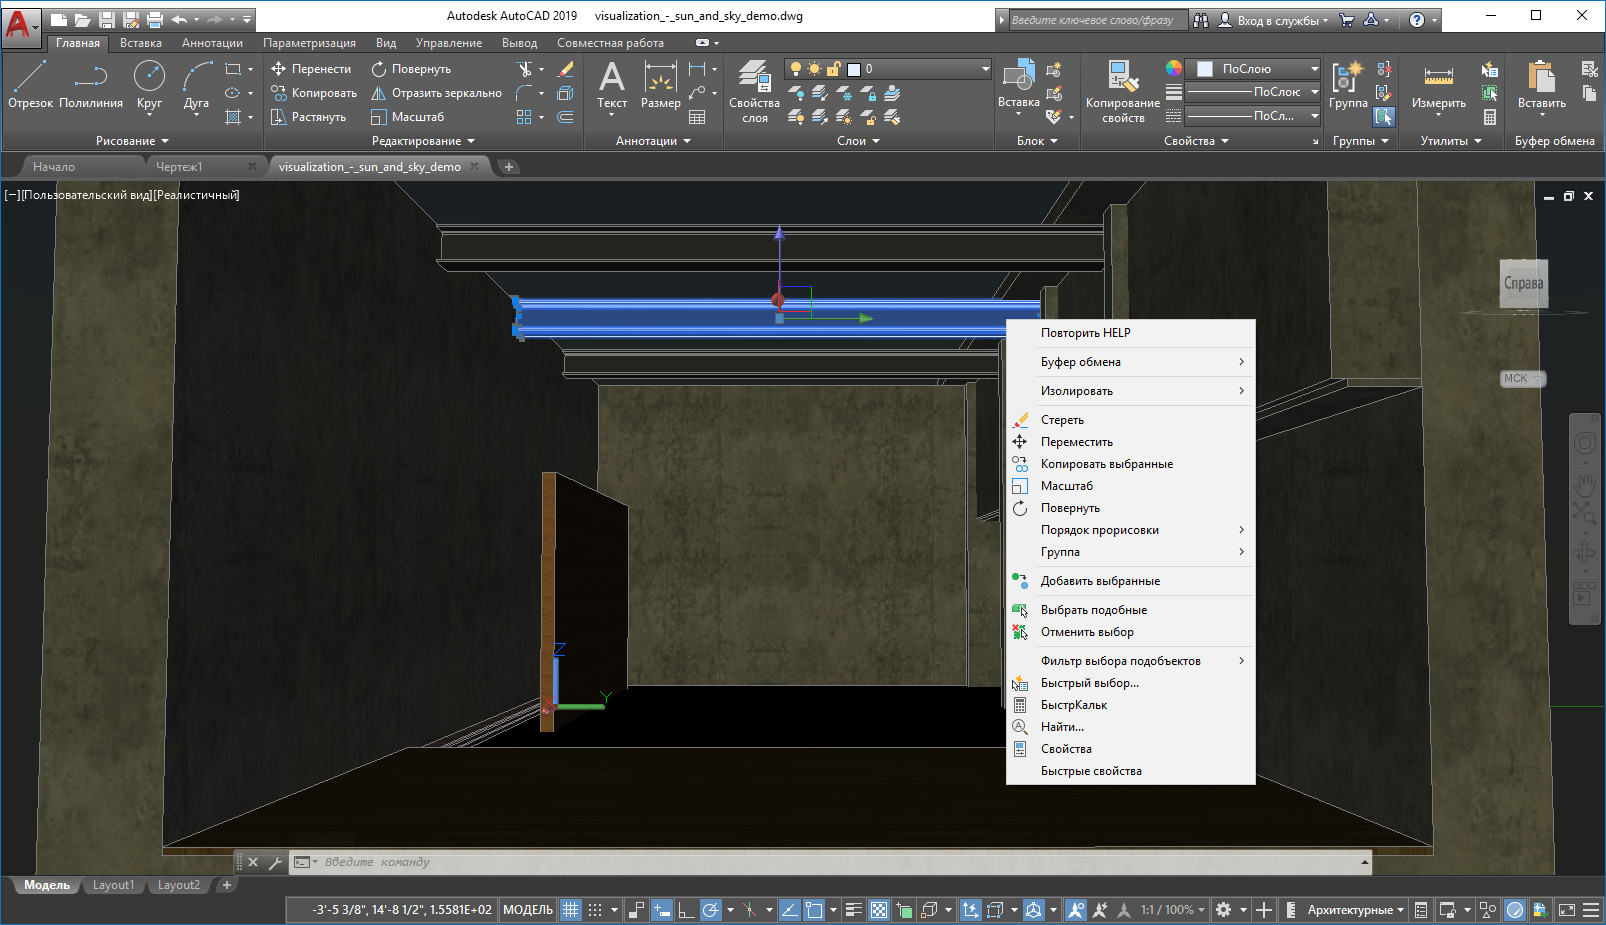Toggle polar tracking in status bar

[x=711, y=909]
